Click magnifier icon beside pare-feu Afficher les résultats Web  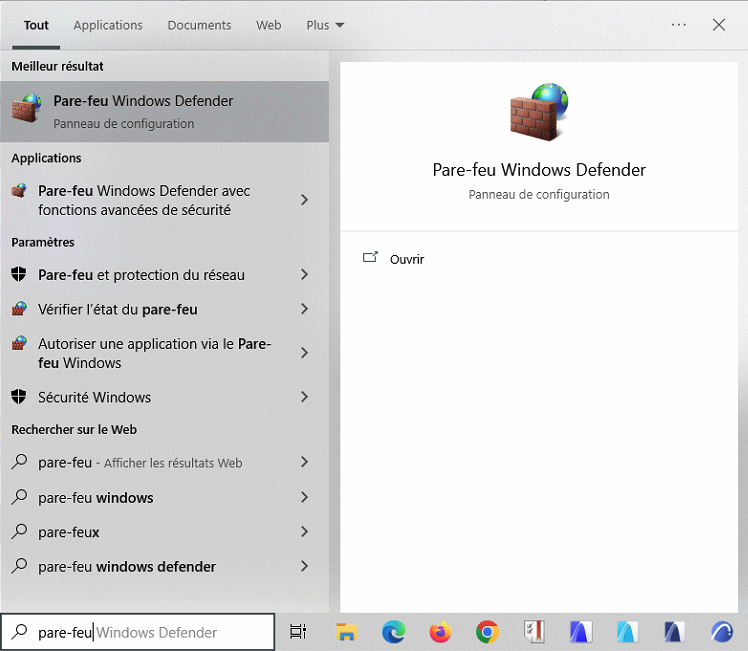pos(19,462)
